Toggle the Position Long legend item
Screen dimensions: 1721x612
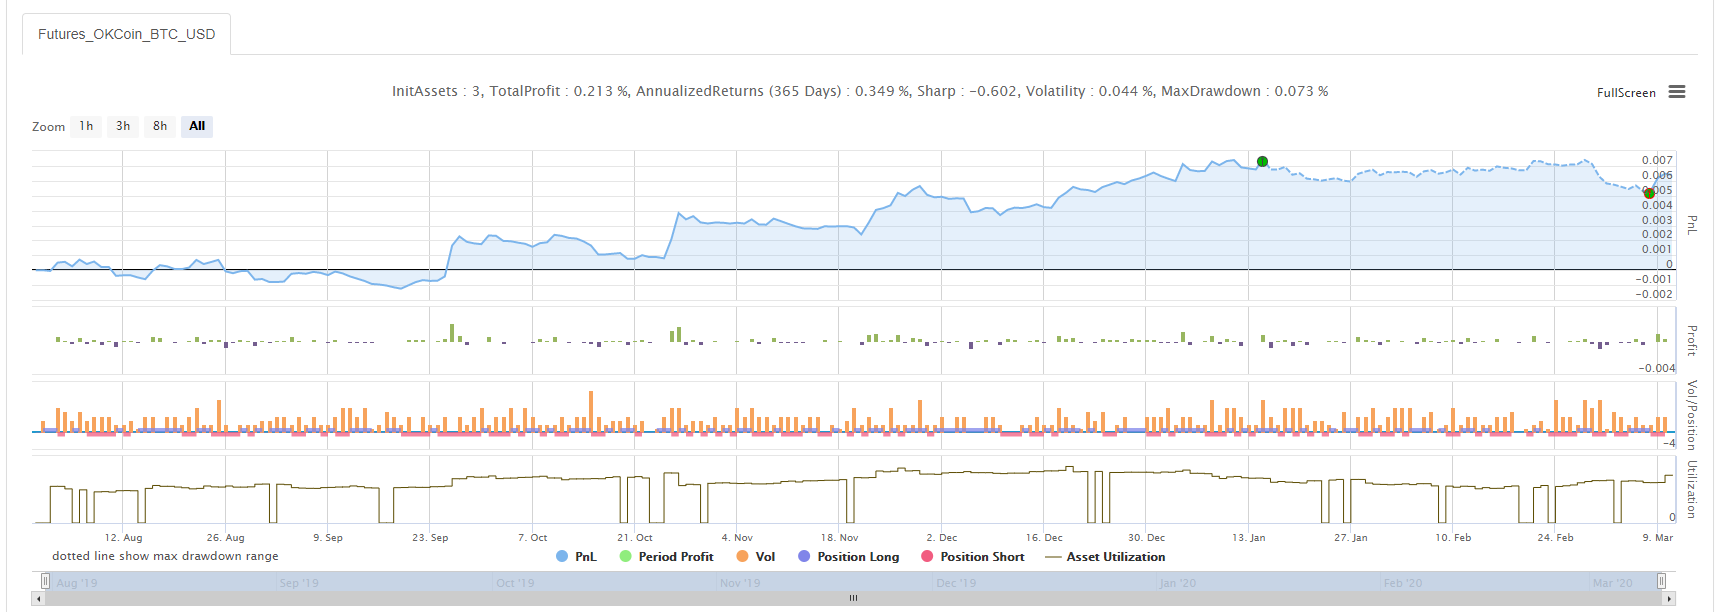click(849, 557)
